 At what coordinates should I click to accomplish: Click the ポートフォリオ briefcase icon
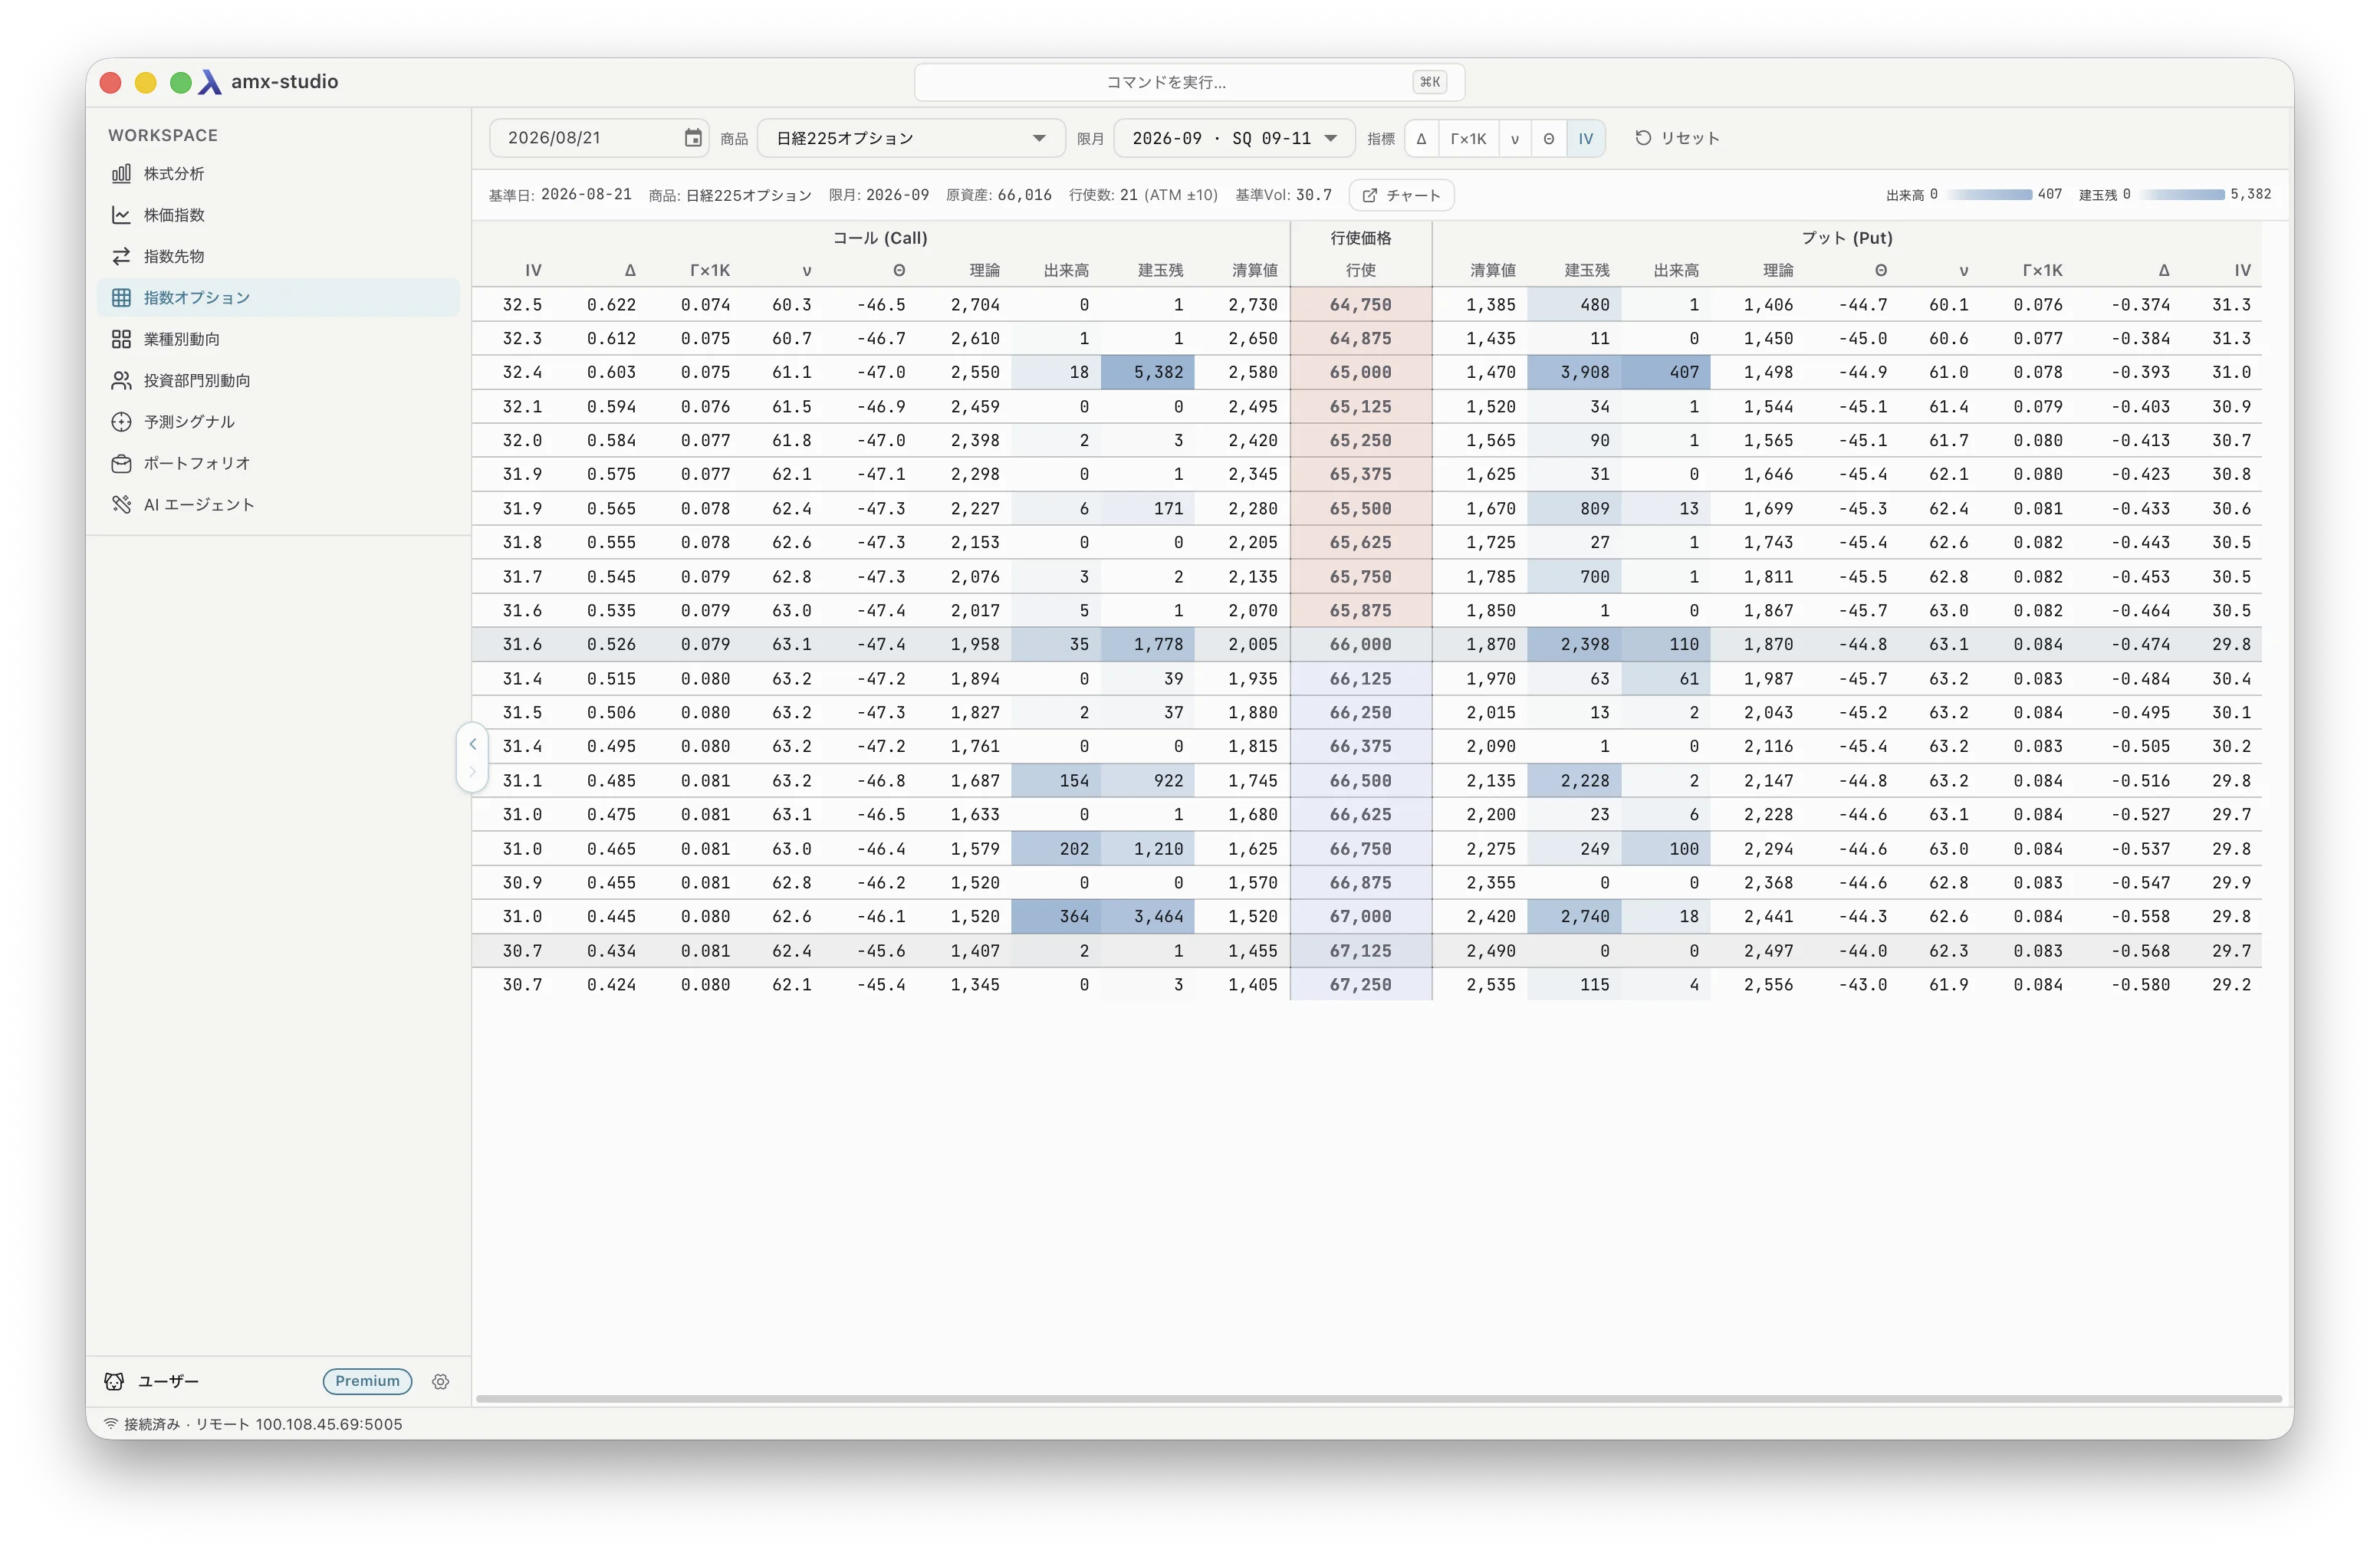click(x=121, y=463)
